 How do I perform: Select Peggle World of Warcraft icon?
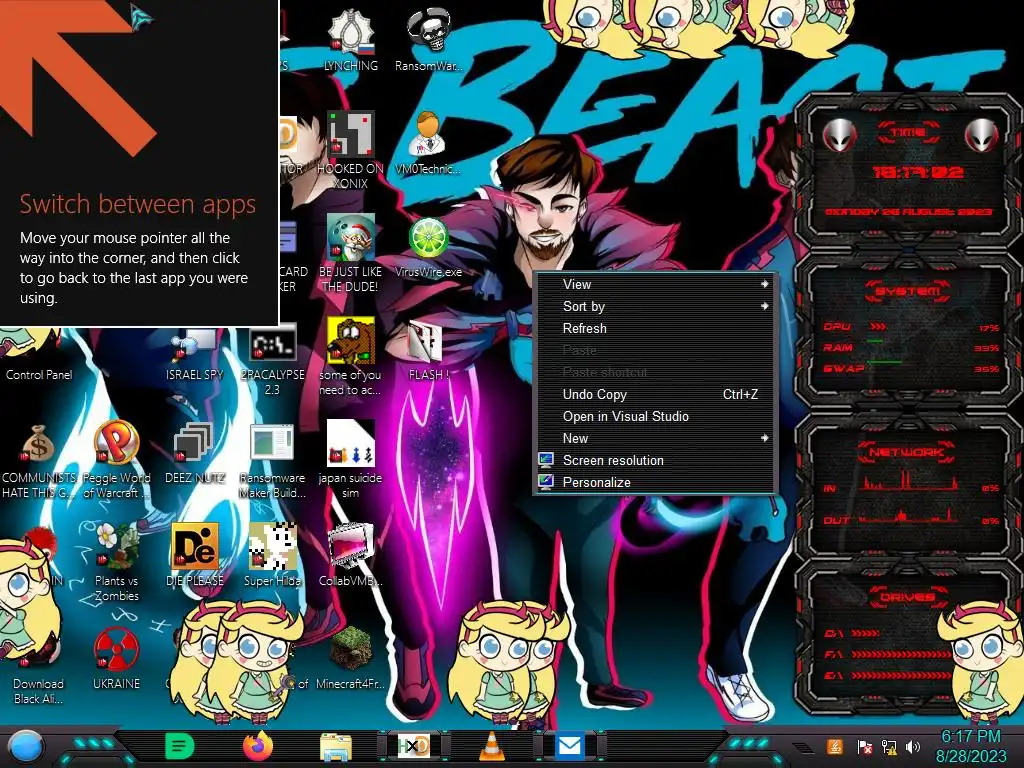[x=116, y=460]
